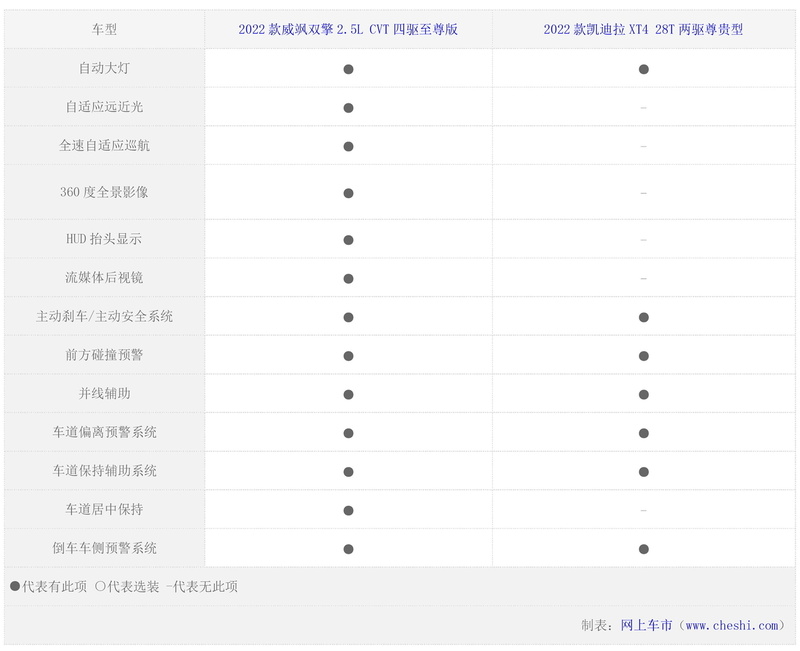Click 威飒 dot in 主动刹车/主动安全系统 row
Image resolution: width=800 pixels, height=651 pixels.
(348, 317)
